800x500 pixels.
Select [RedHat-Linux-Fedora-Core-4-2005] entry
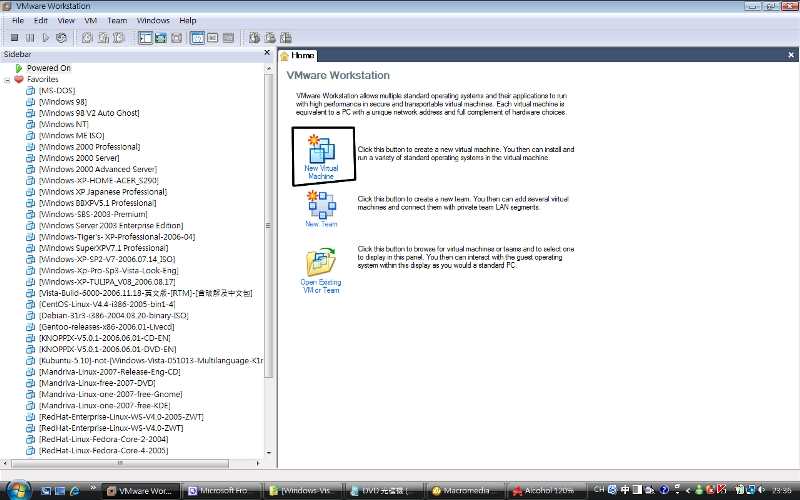[104, 451]
